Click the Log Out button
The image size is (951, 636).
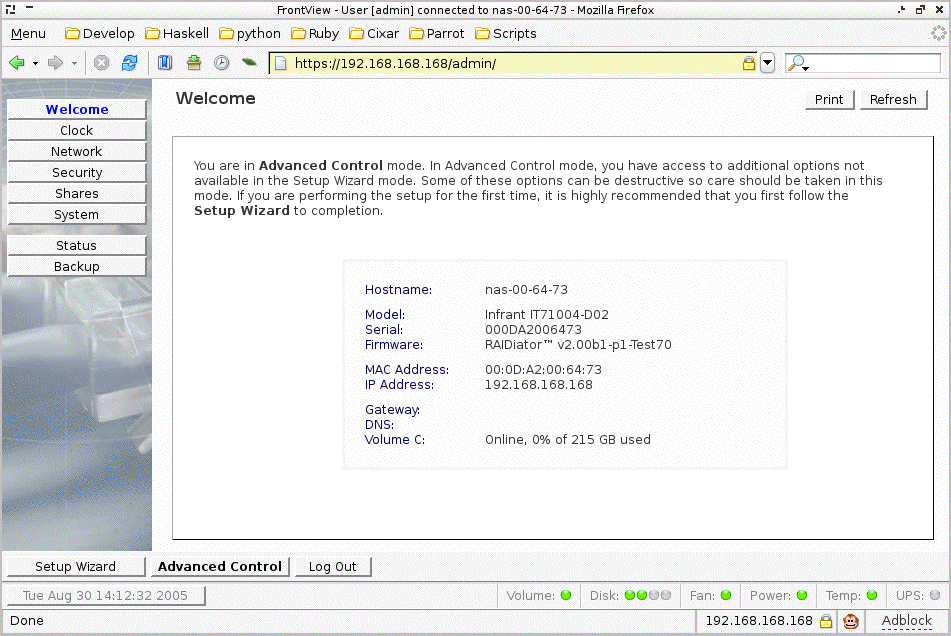point(332,567)
